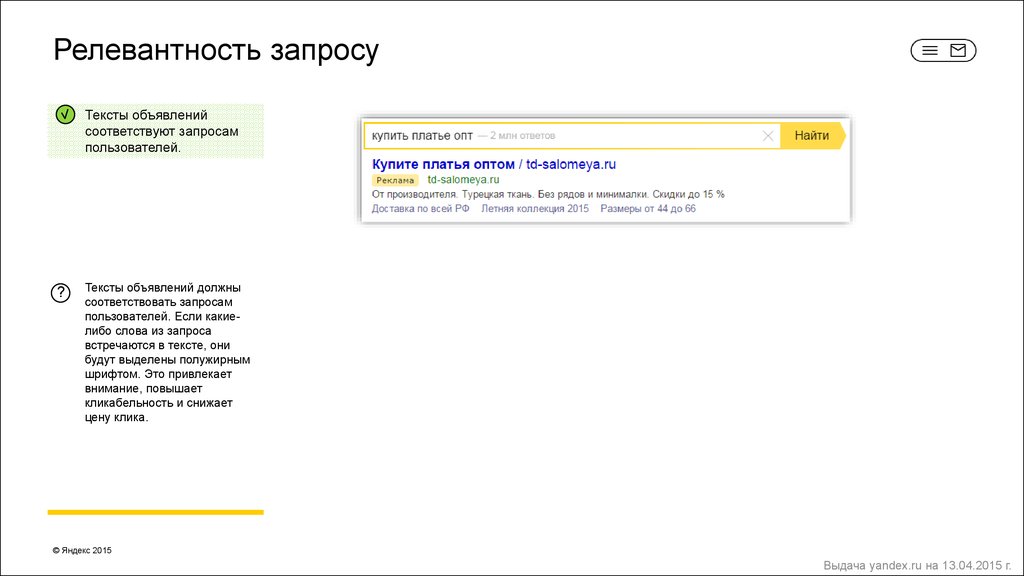The image size is (1024, 576).
Task: Click the green checkmark circle icon
Action: pyautogui.click(x=63, y=115)
